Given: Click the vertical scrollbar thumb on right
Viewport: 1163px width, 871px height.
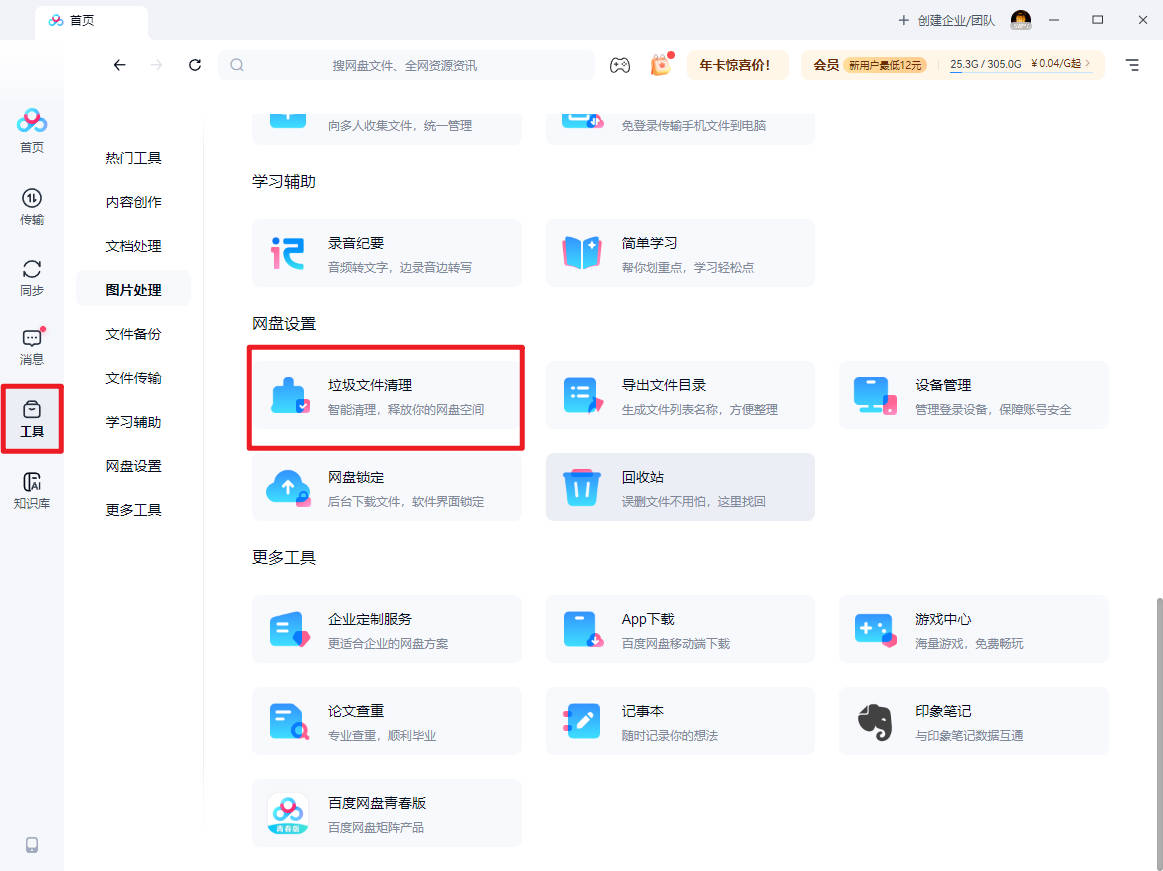Looking at the screenshot, I should [1158, 733].
